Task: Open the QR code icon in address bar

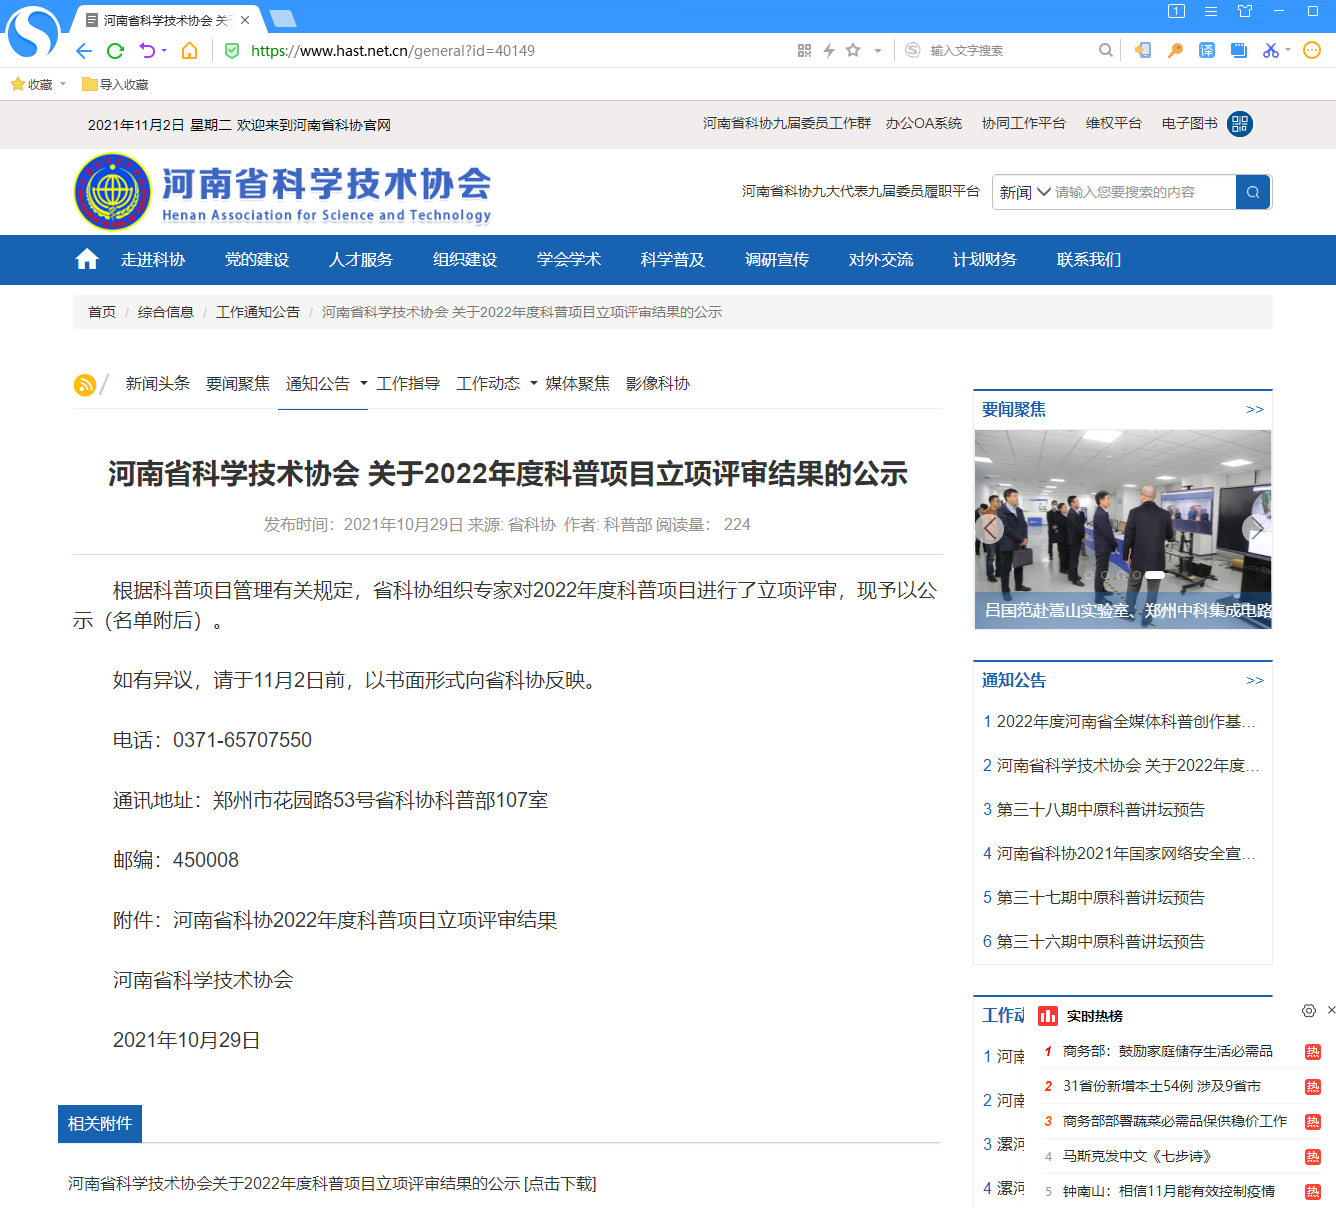Action: coord(804,51)
